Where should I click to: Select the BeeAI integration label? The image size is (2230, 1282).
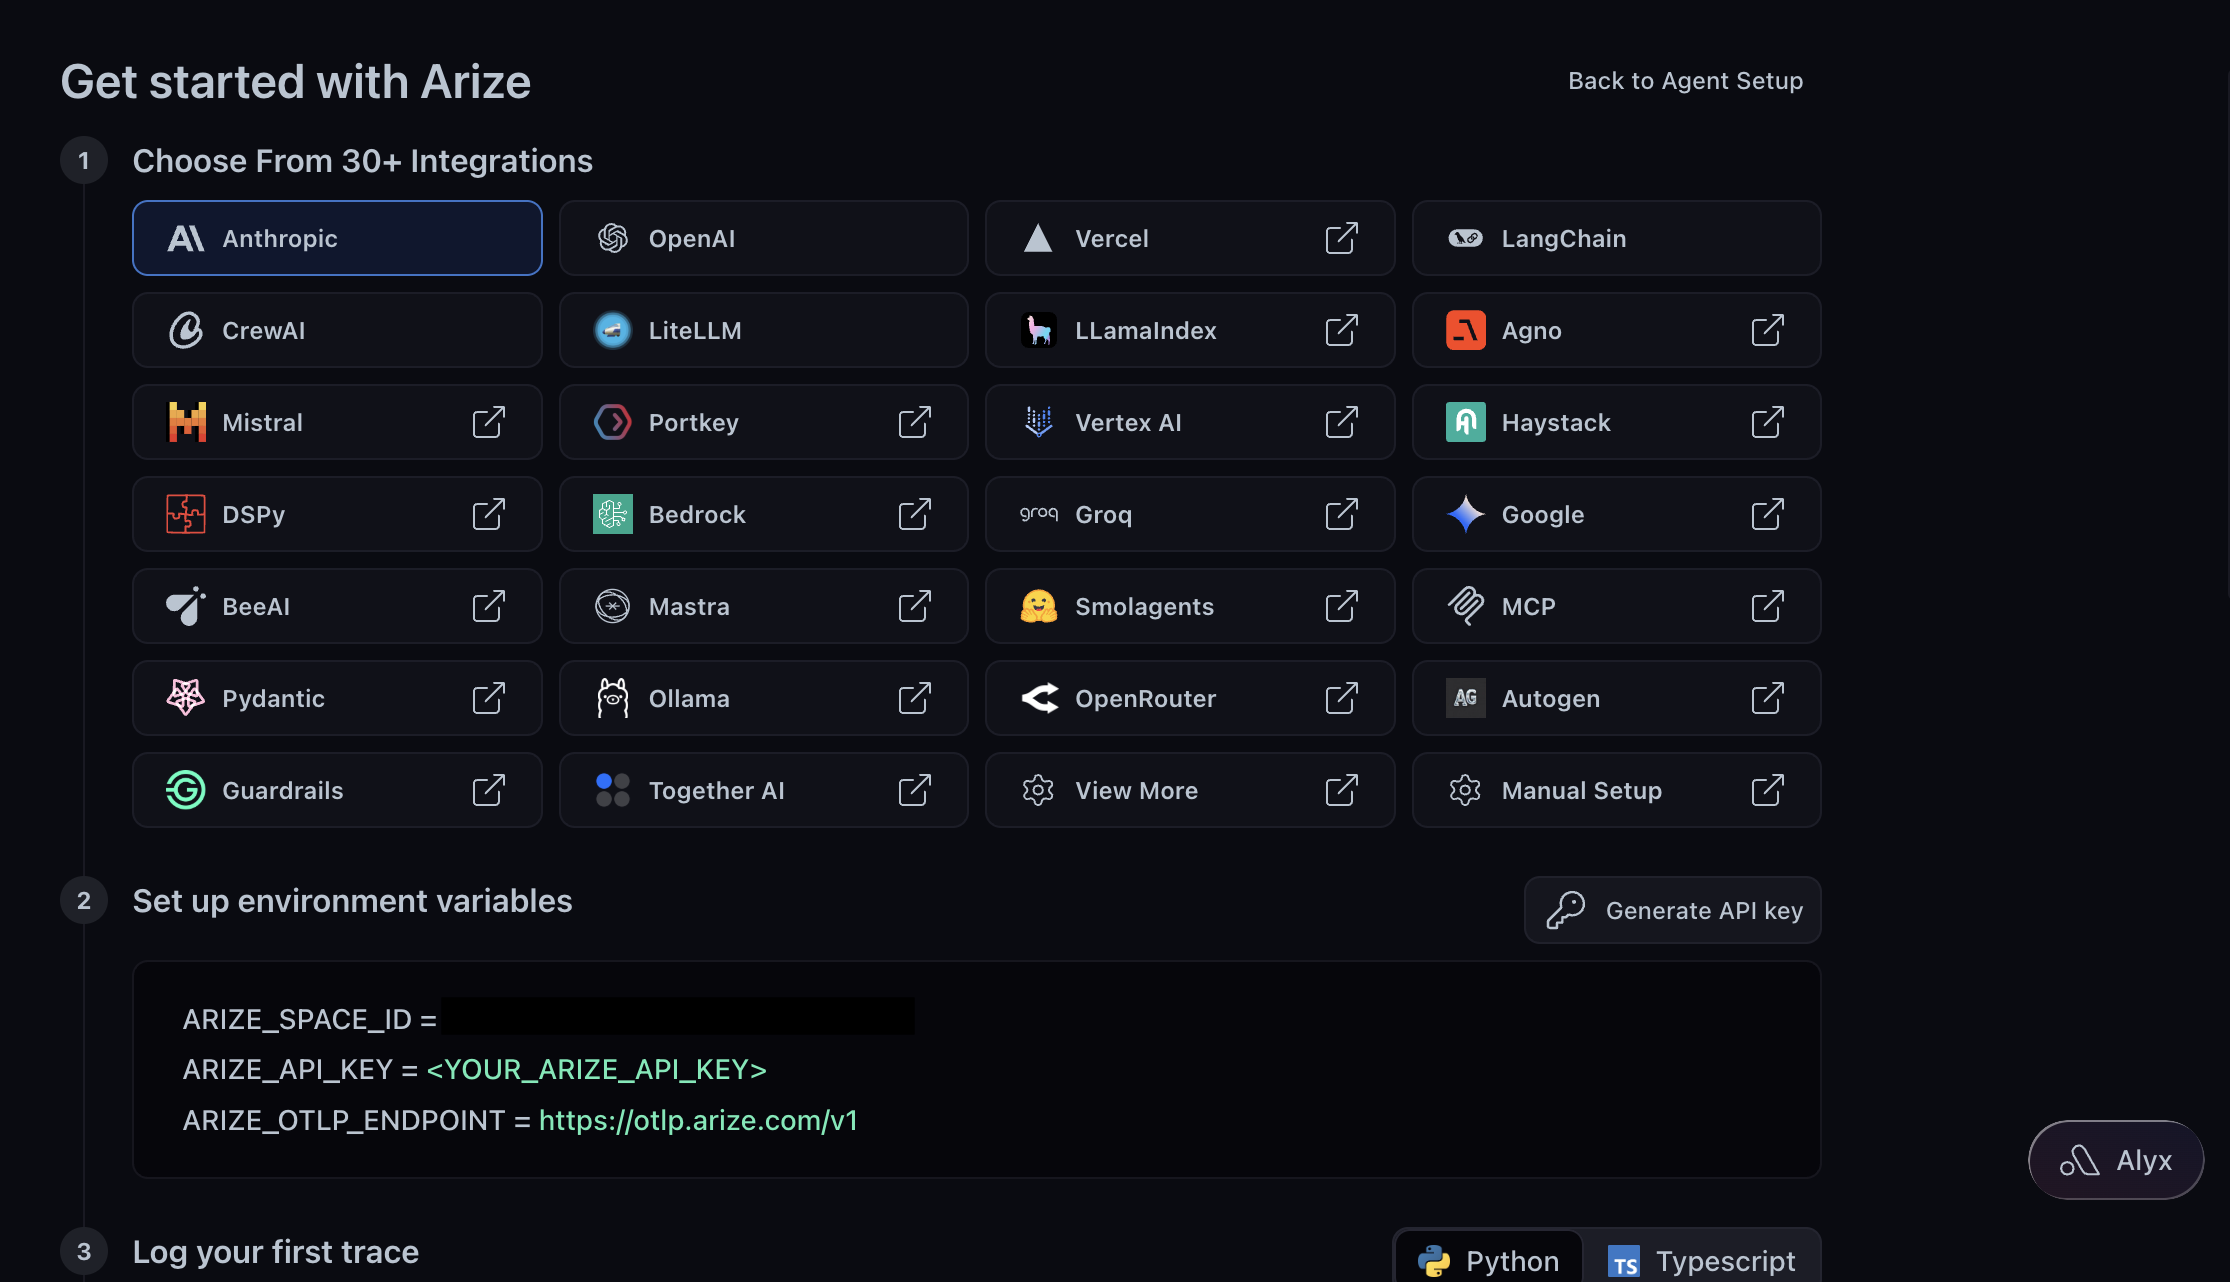click(256, 606)
